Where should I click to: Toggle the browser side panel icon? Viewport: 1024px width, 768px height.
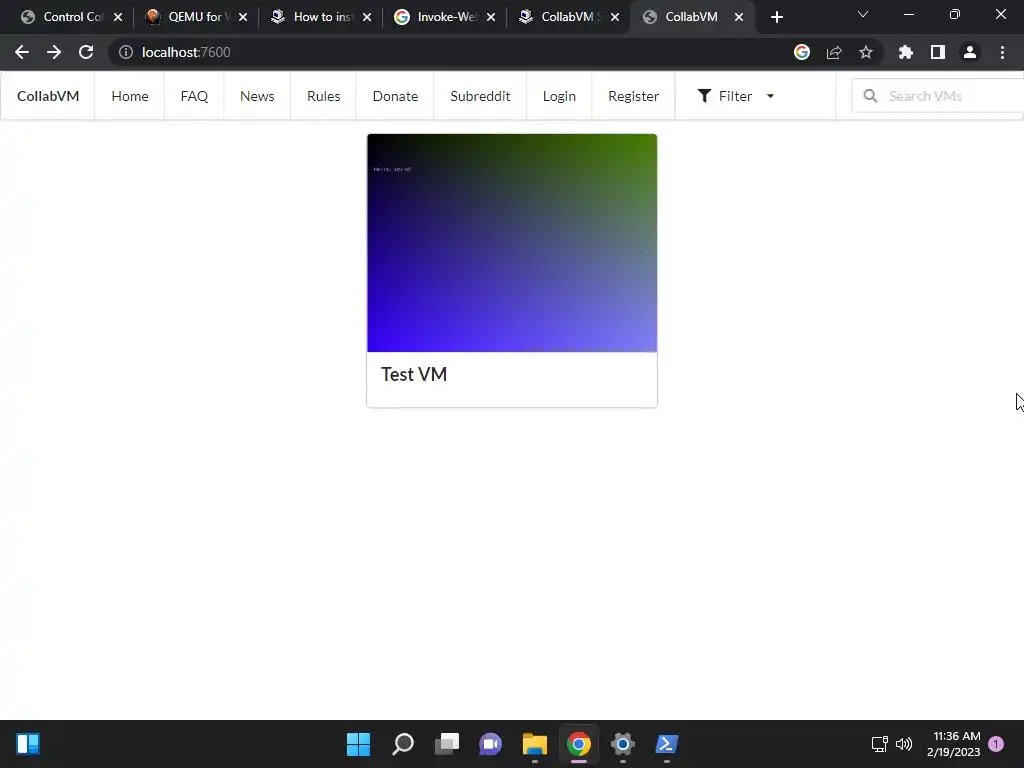(x=938, y=52)
